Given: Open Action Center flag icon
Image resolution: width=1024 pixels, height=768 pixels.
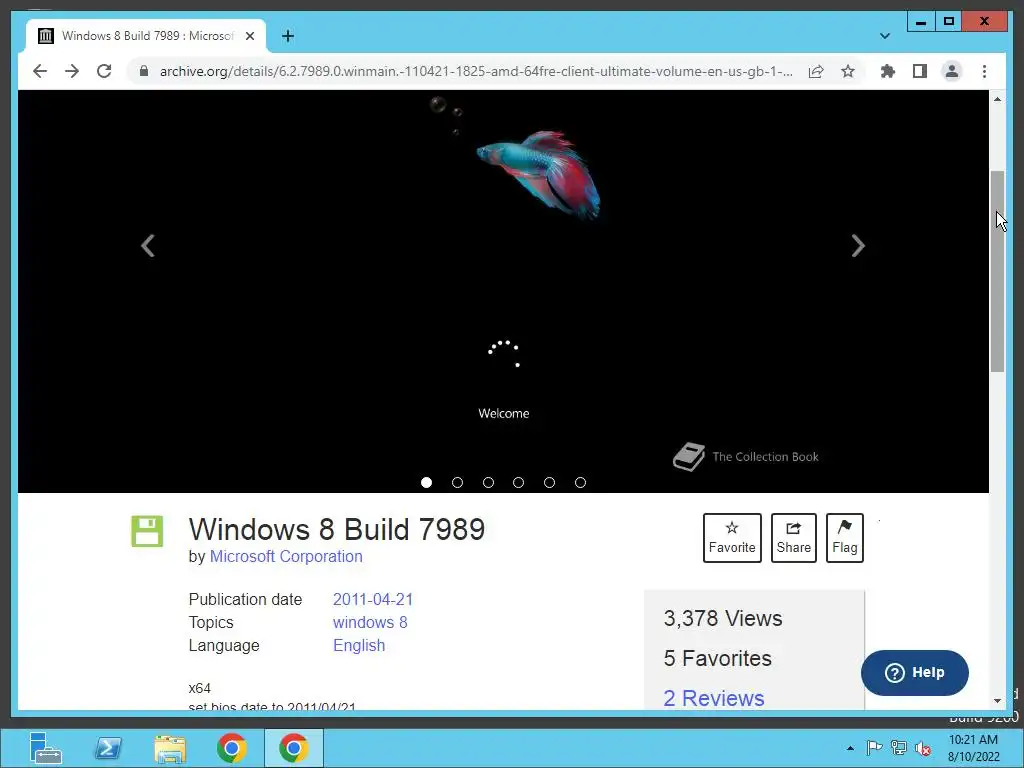Looking at the screenshot, I should (874, 748).
